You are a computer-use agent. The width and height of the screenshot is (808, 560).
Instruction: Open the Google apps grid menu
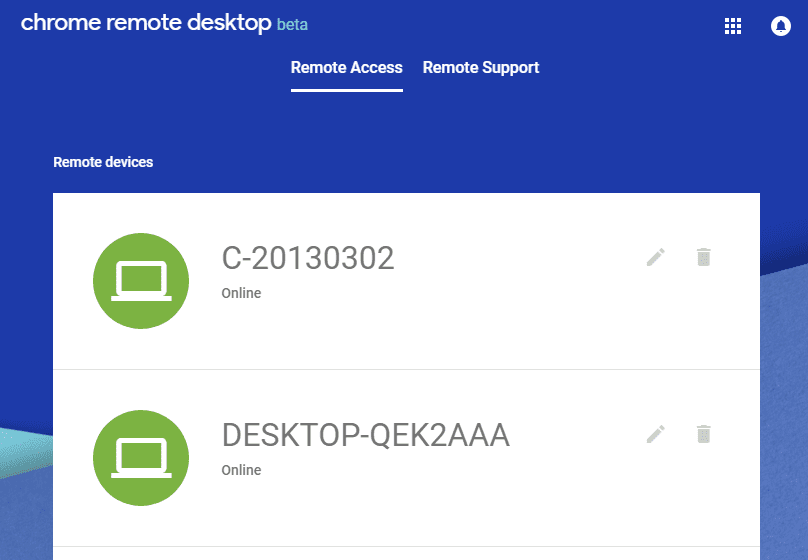pyautogui.click(x=733, y=27)
